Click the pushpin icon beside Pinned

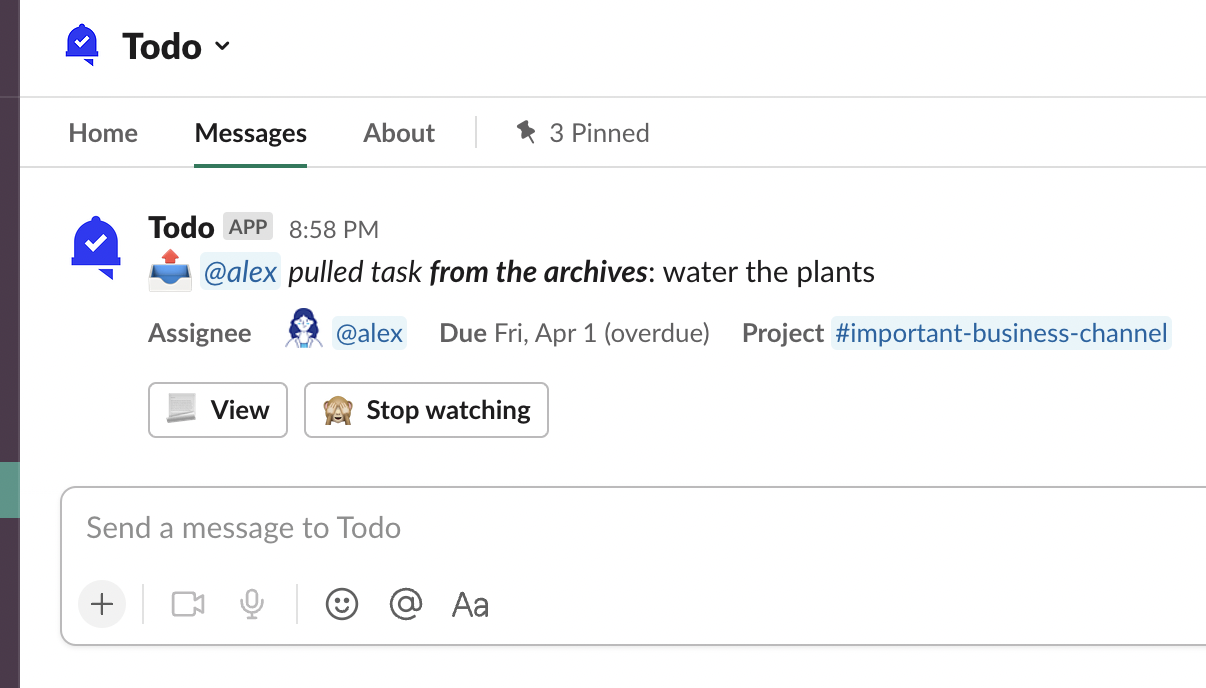[526, 132]
